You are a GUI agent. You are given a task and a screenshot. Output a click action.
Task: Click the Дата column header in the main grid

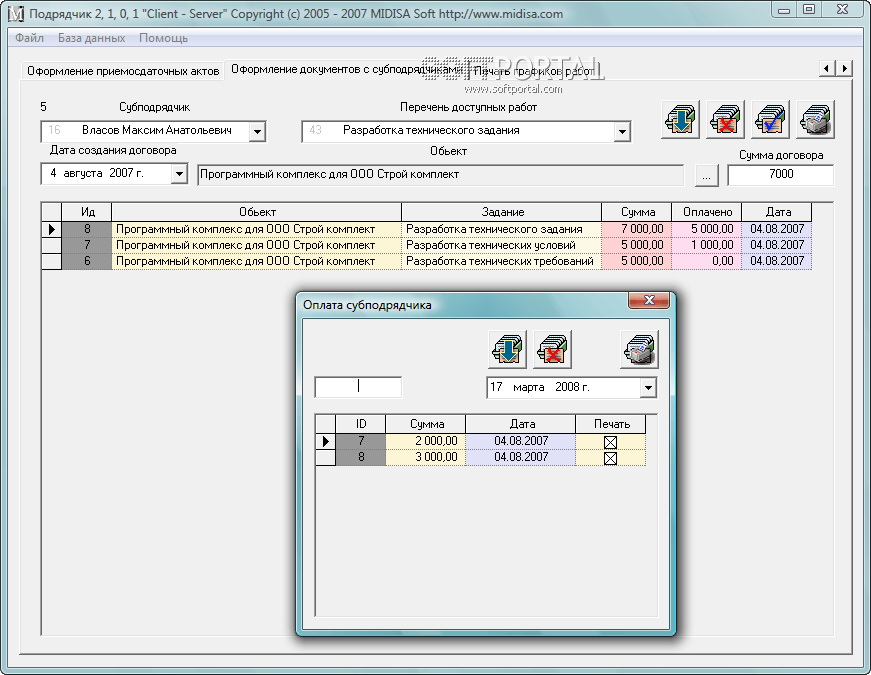pyautogui.click(x=777, y=212)
